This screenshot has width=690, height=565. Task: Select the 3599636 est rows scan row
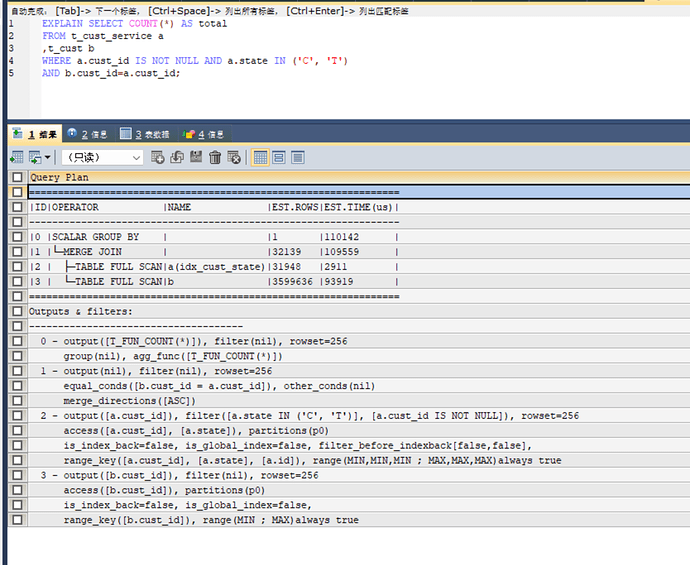point(359,281)
